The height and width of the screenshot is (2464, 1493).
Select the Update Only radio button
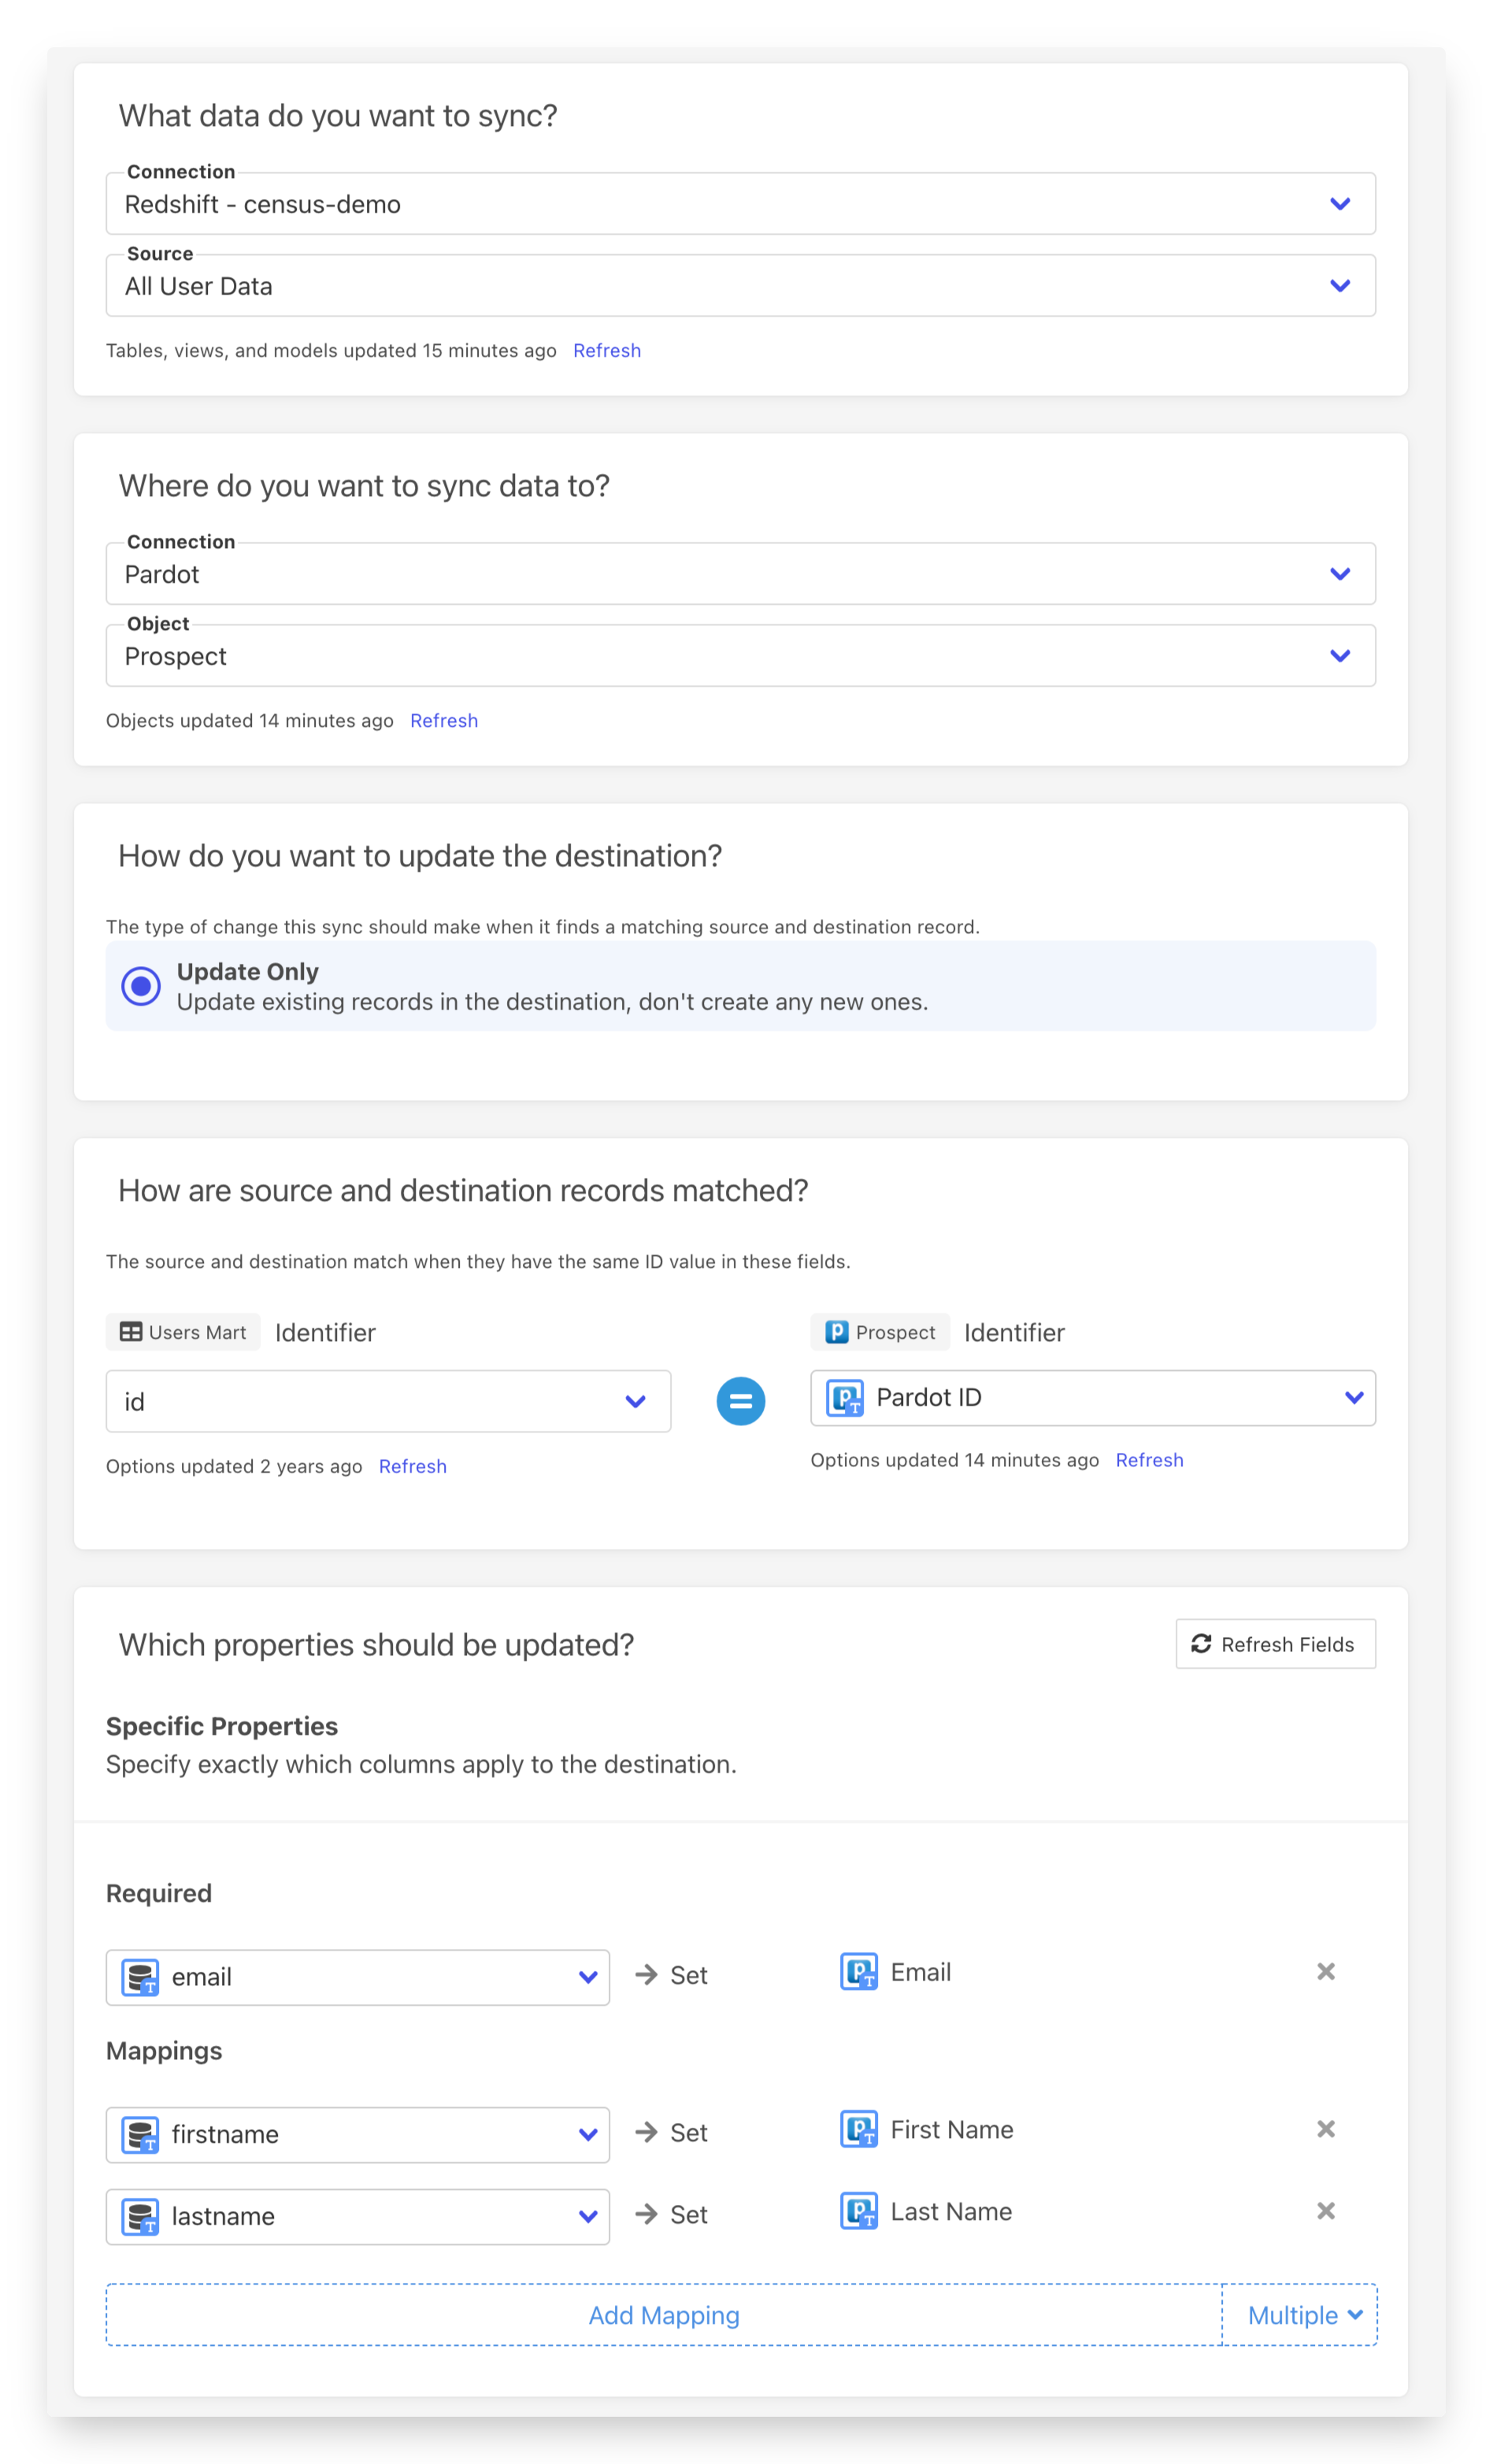click(141, 986)
